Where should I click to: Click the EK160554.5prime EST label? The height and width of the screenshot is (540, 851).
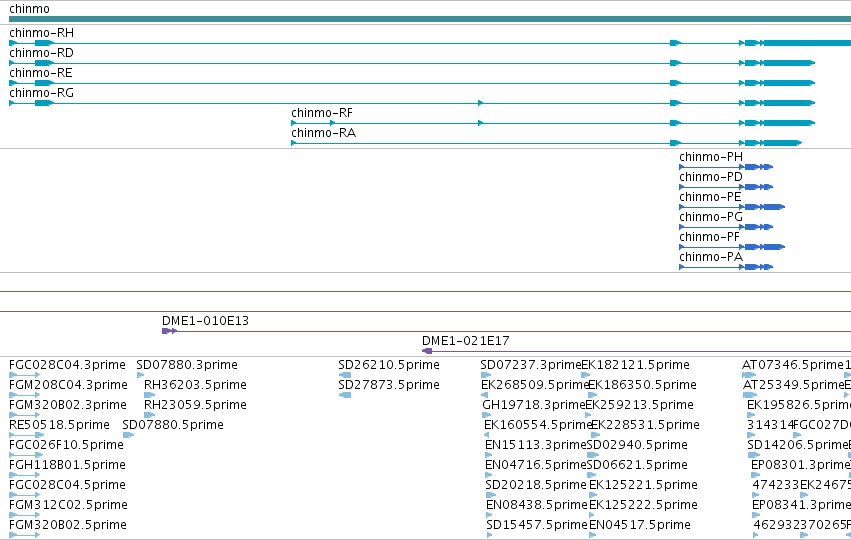[538, 425]
